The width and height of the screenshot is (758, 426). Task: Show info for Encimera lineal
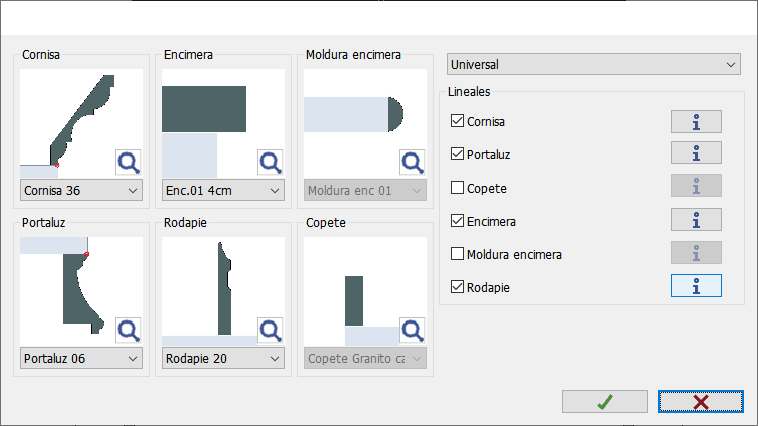coord(696,220)
